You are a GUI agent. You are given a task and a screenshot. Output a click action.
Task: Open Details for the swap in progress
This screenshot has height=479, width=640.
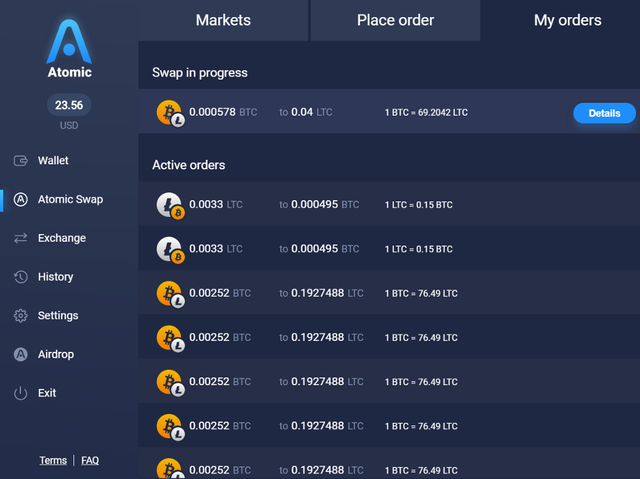(604, 113)
